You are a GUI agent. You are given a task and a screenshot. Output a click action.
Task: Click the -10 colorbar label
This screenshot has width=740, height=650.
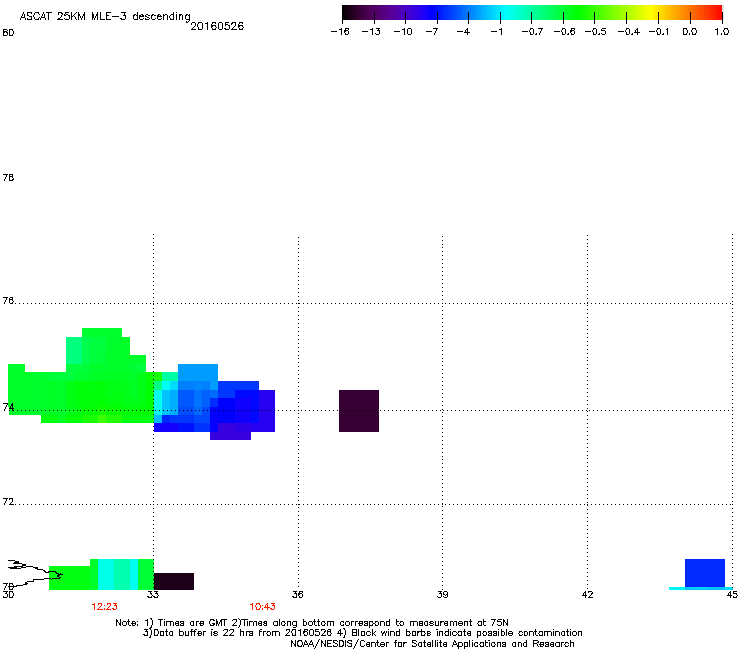click(x=403, y=32)
